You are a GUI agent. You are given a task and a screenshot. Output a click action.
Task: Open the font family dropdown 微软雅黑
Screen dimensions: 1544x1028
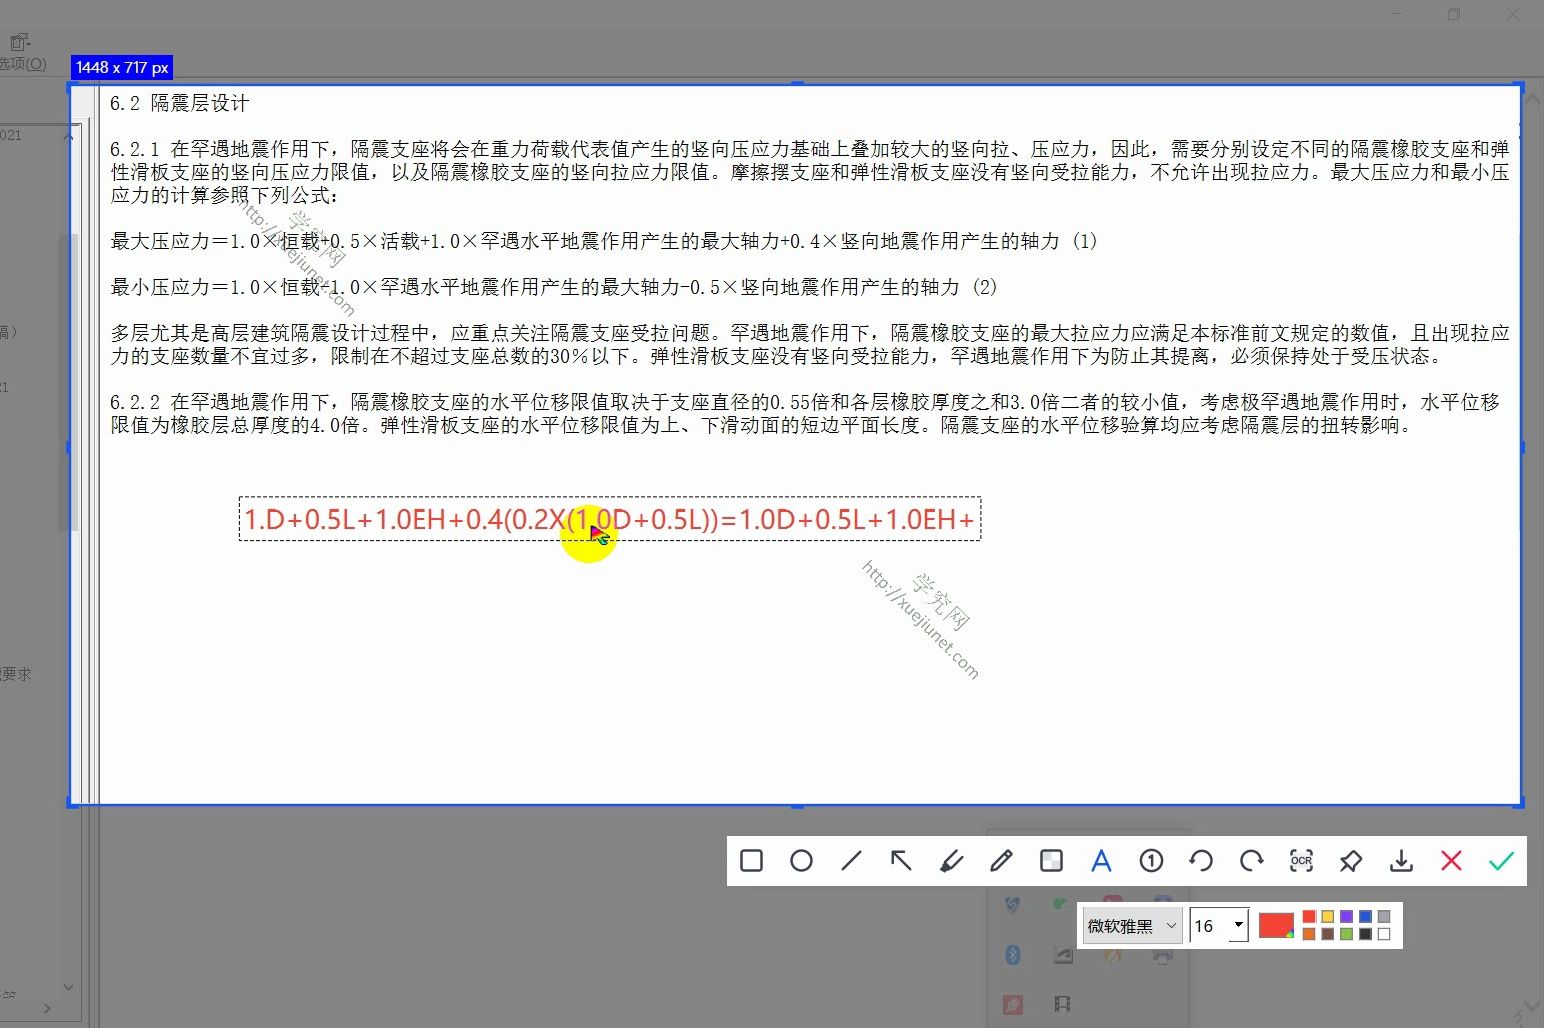coord(1132,926)
